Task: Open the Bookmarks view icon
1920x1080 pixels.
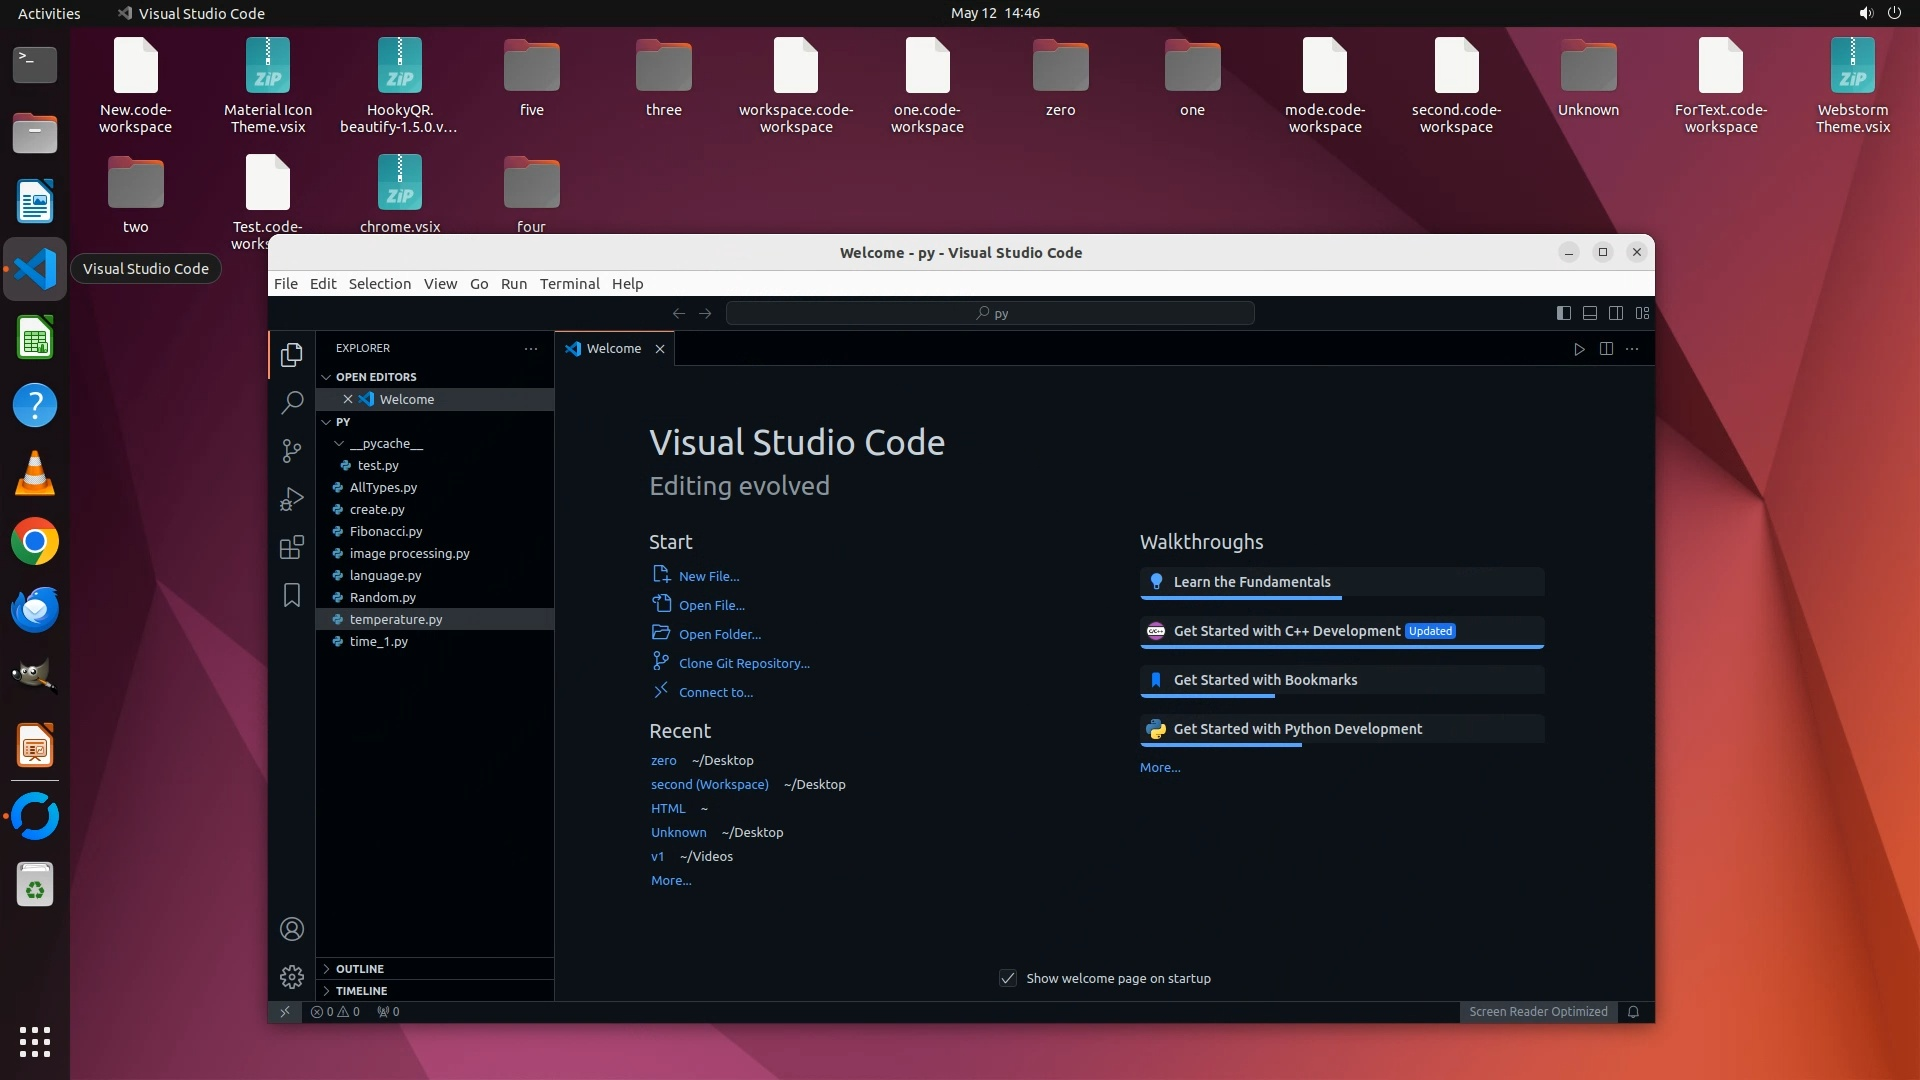Action: [291, 596]
